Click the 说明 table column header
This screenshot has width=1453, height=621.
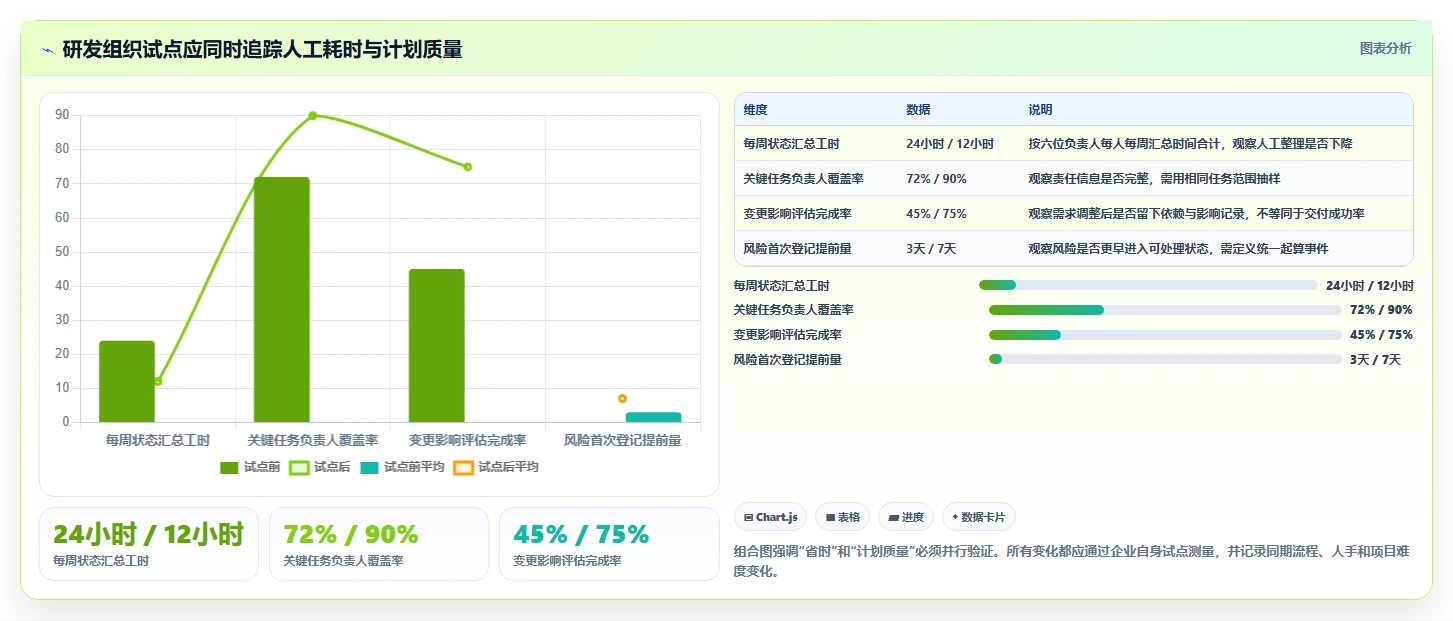(x=1040, y=110)
